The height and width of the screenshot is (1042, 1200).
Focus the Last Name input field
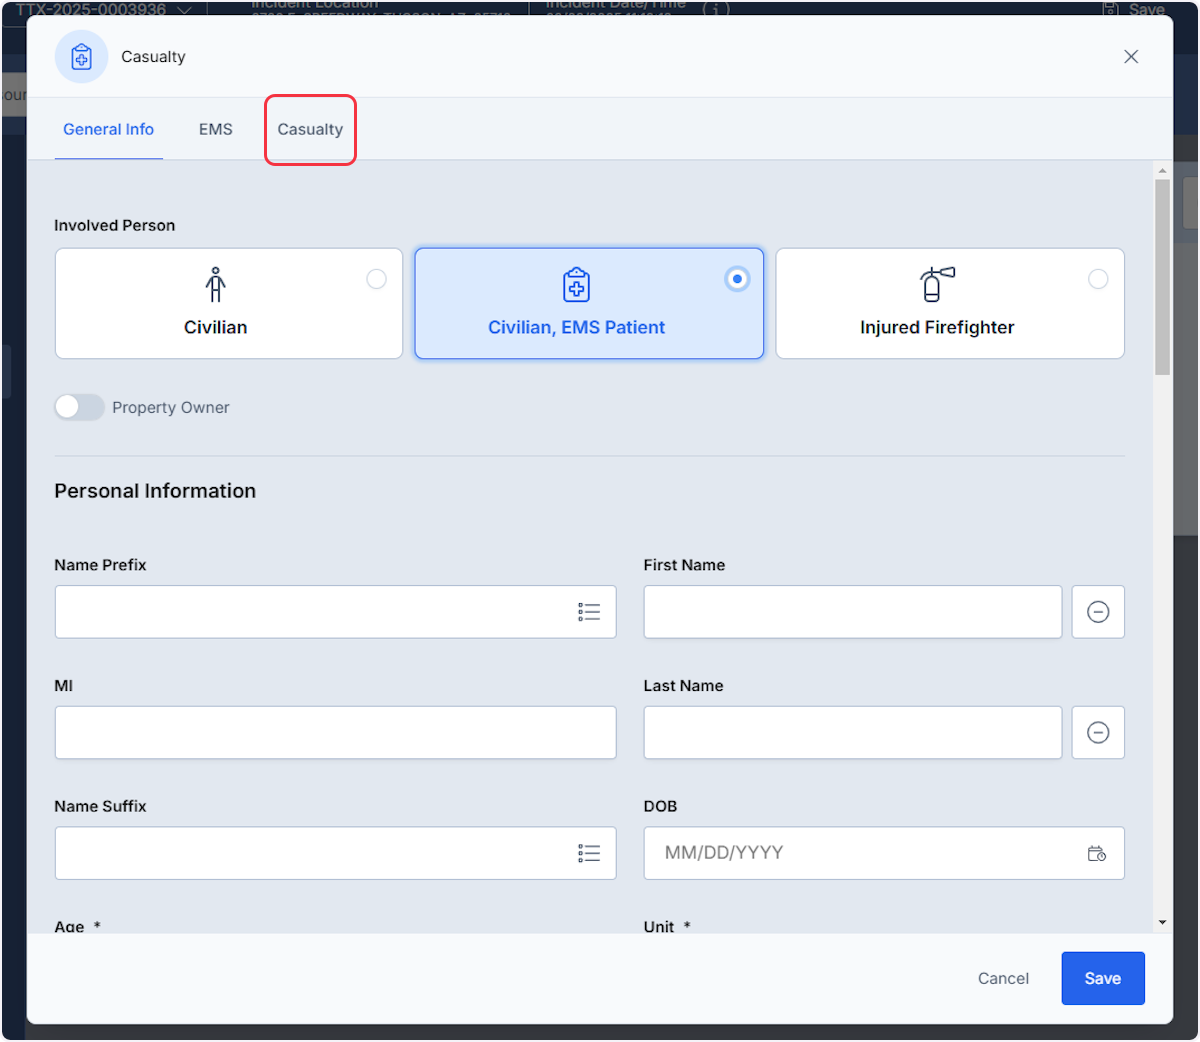853,732
